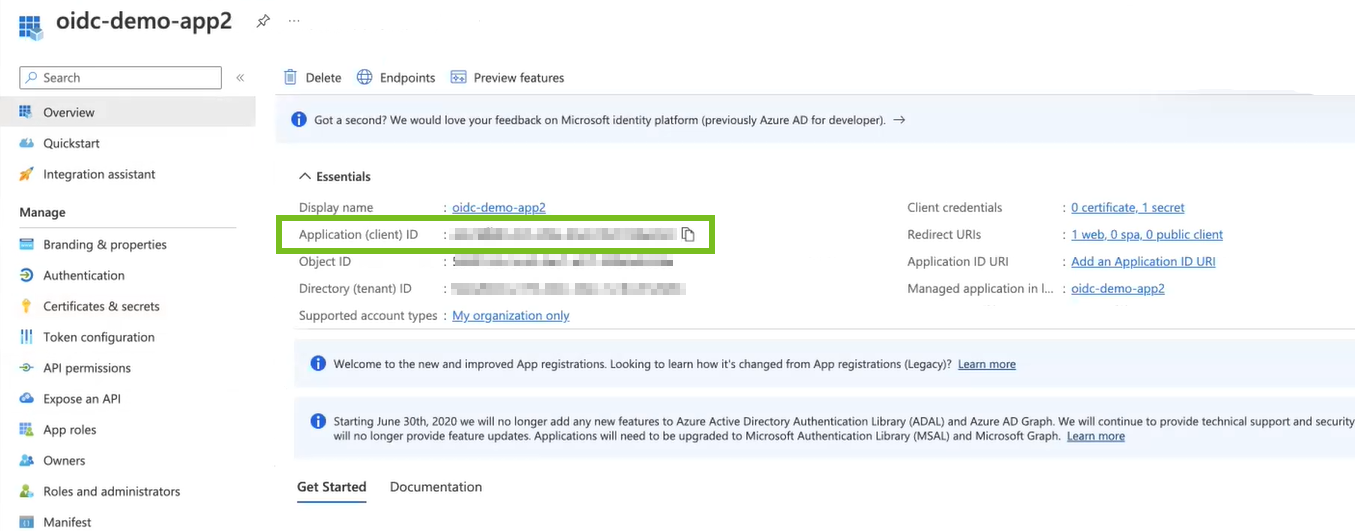This screenshot has height=531, width=1355.
Task: Click the Preview features icon
Action: tap(459, 77)
